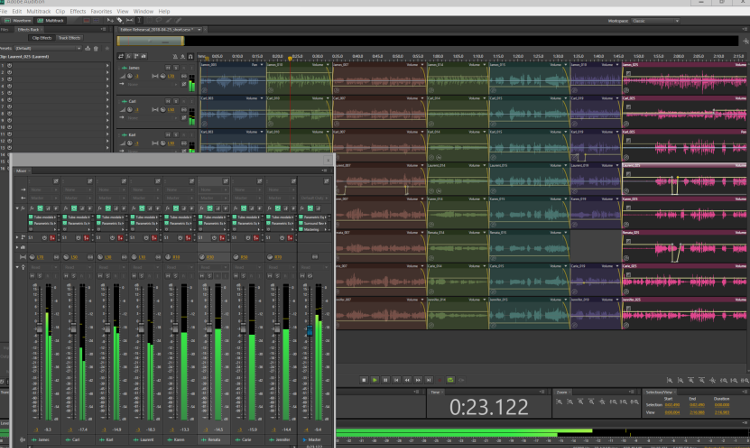Show Track Effects in Effects Rack
Viewport: 750px width, 448px height.
click(70, 38)
